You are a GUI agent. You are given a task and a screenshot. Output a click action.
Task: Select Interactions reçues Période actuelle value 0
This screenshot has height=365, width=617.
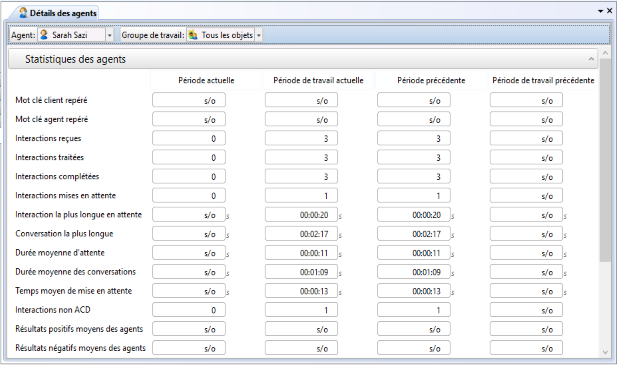click(189, 138)
